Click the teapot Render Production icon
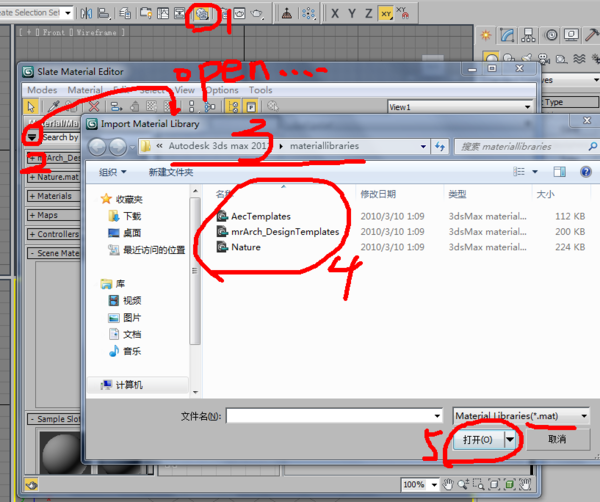The height and width of the screenshot is (502, 600). tap(257, 14)
